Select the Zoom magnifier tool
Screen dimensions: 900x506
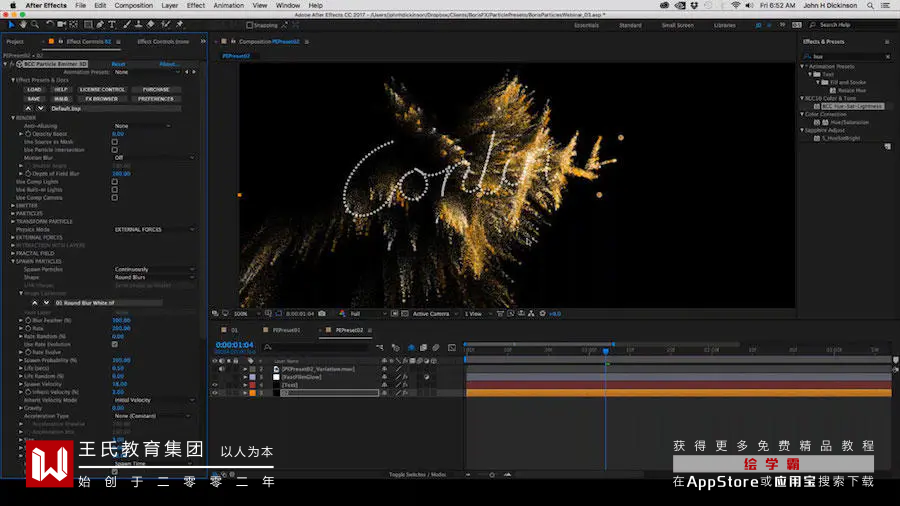35,25
